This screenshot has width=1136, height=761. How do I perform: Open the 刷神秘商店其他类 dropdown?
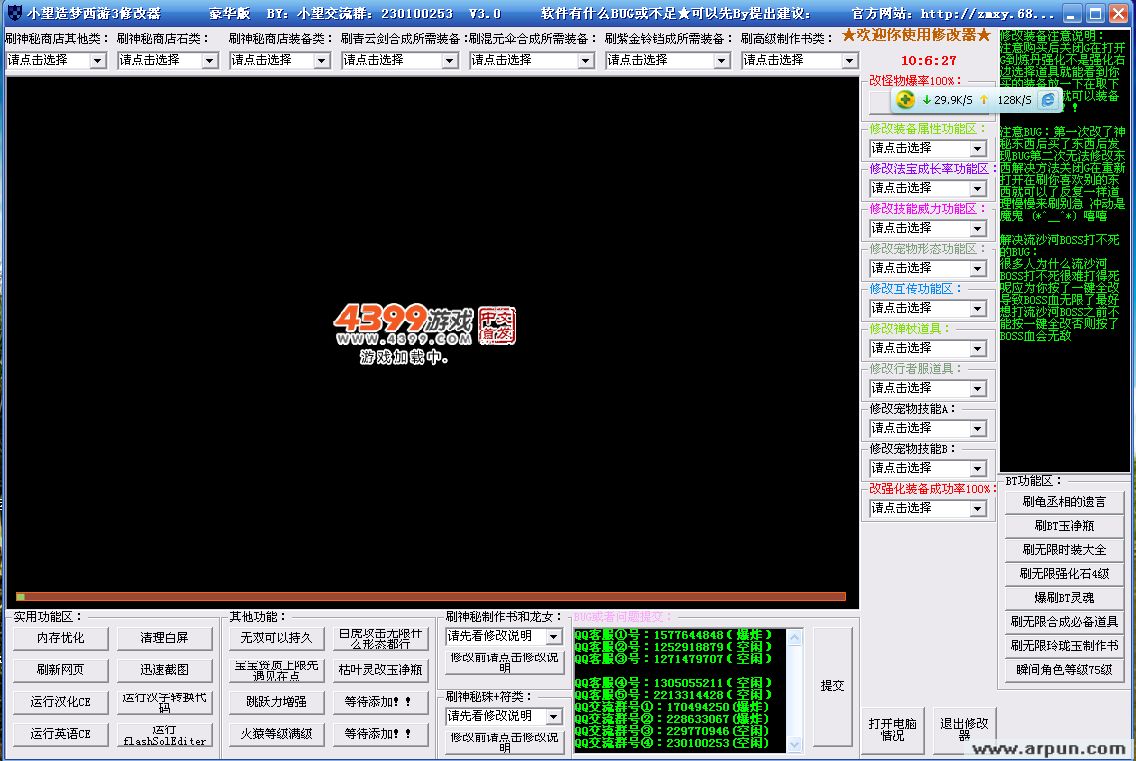56,60
